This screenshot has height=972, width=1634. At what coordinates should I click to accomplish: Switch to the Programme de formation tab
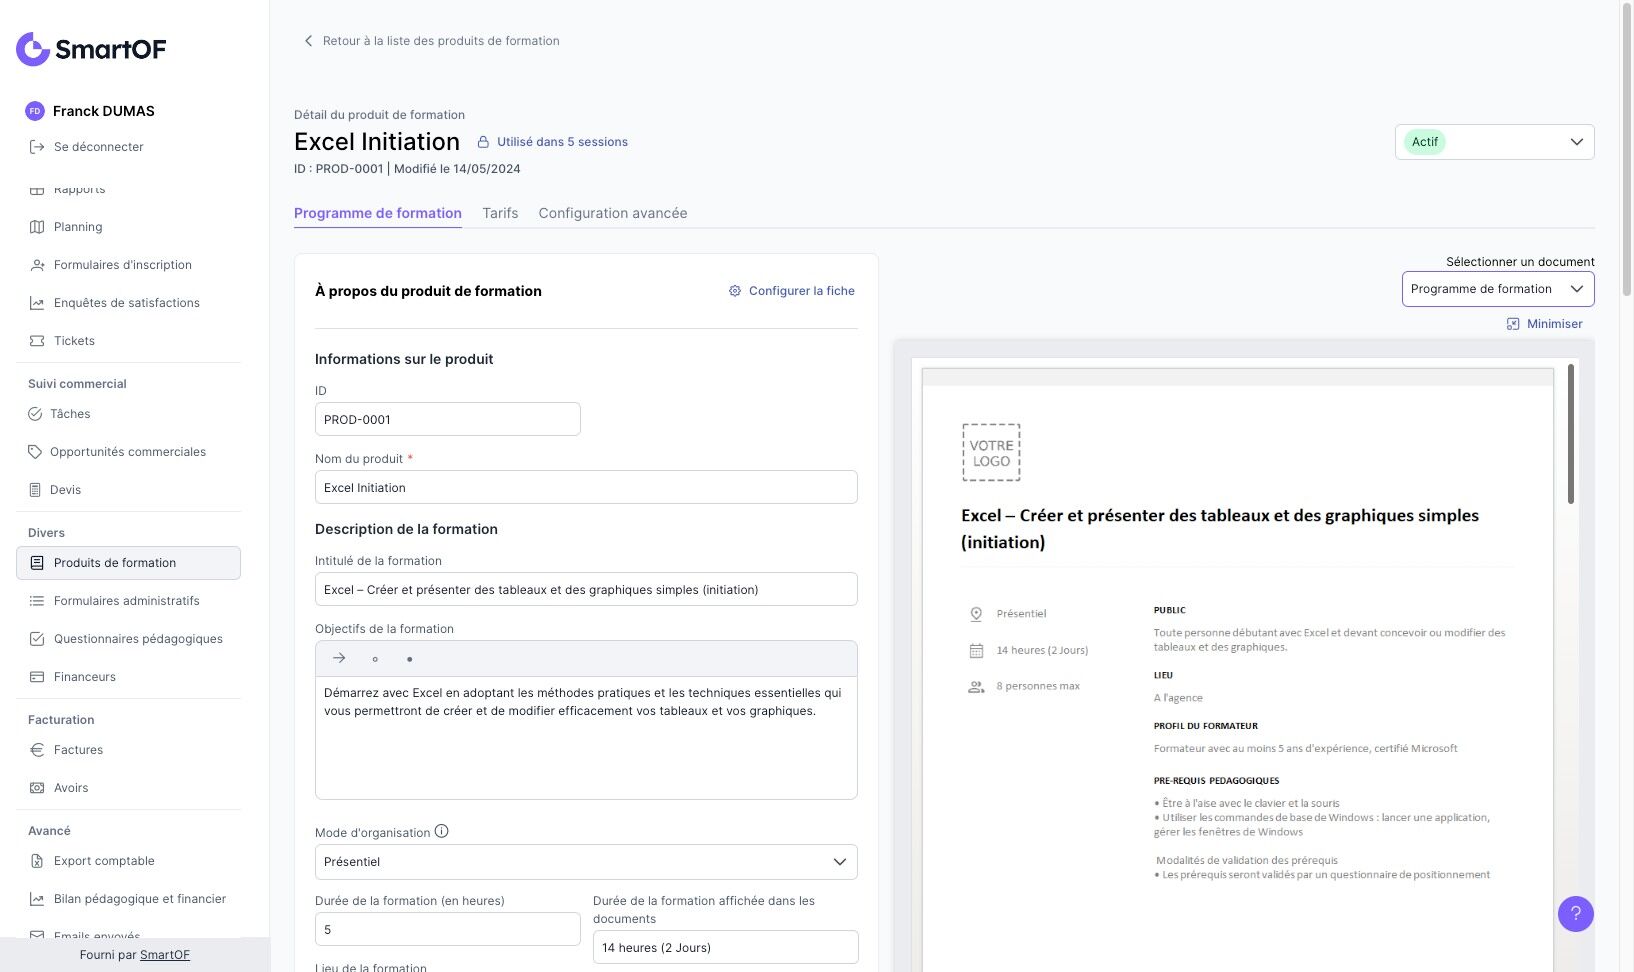tap(378, 213)
